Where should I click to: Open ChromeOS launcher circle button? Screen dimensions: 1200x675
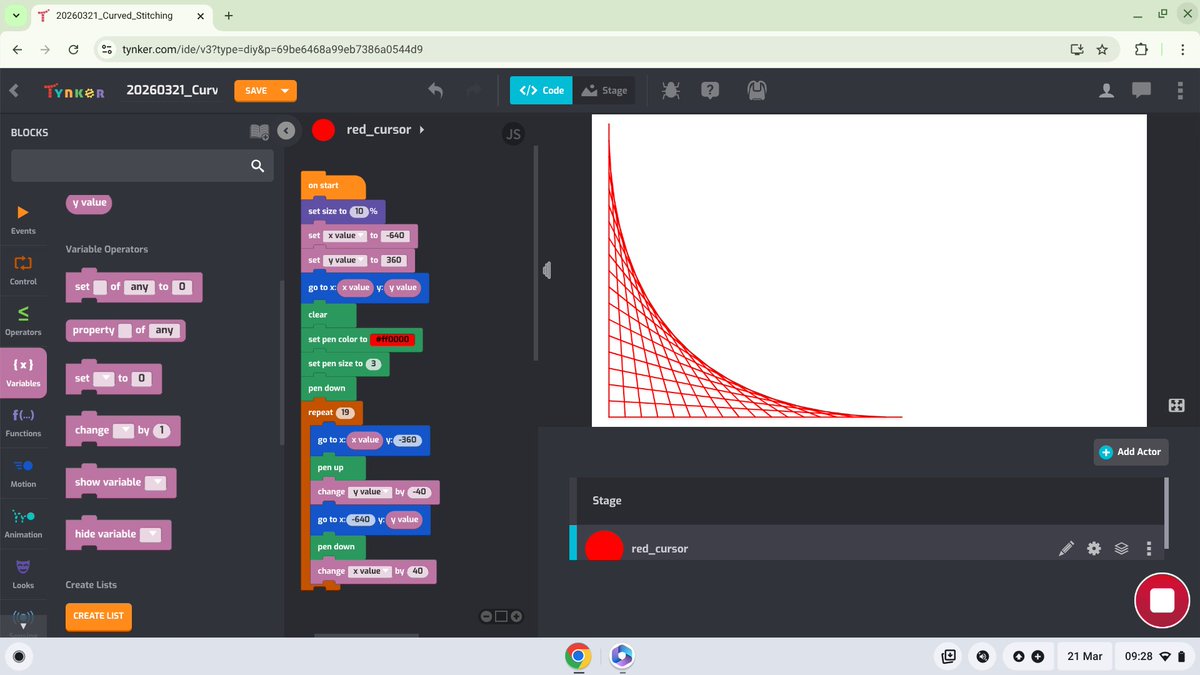18,656
